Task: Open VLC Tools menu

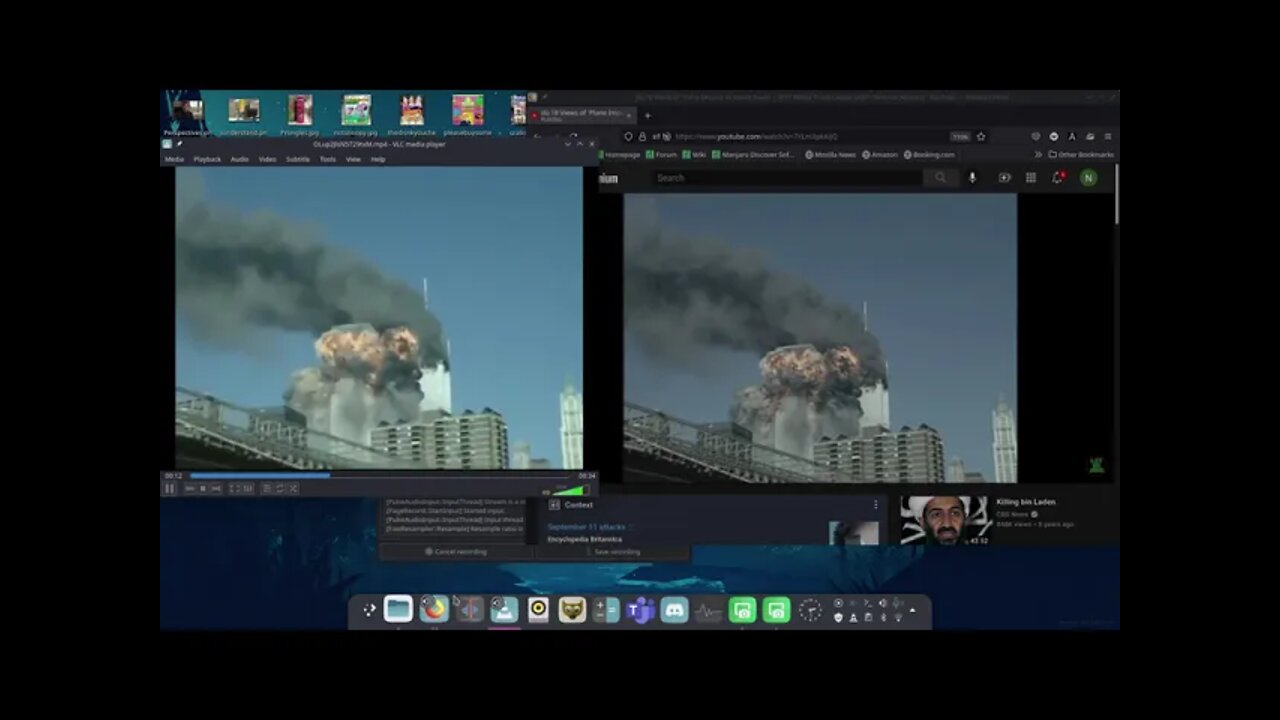Action: tap(328, 159)
